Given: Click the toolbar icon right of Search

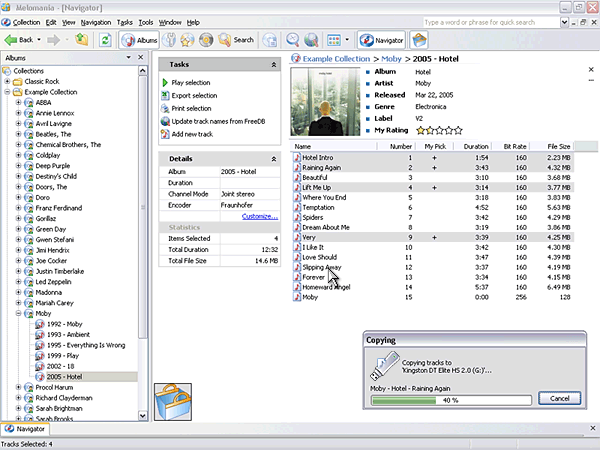Looking at the screenshot, I should tap(270, 40).
